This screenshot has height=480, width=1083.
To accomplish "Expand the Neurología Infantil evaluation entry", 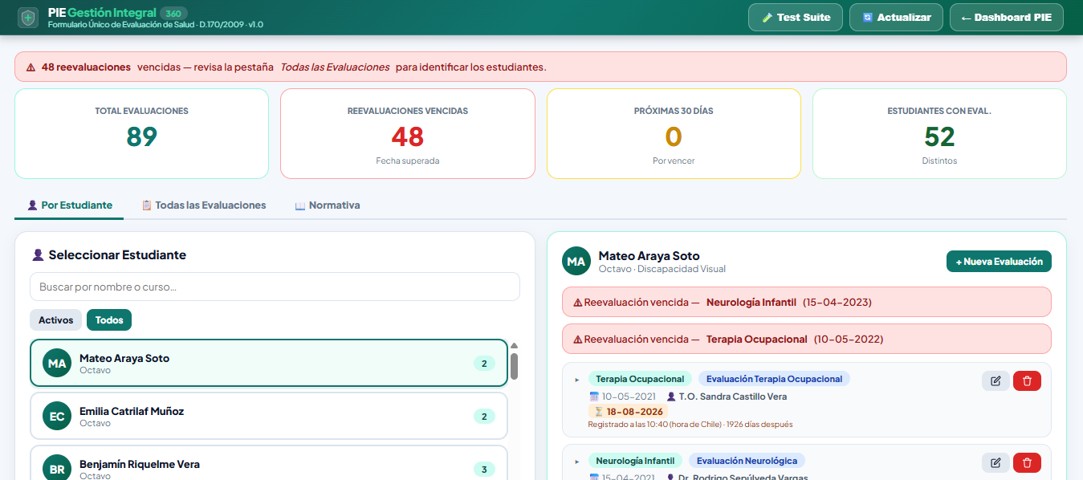I will coord(577,461).
